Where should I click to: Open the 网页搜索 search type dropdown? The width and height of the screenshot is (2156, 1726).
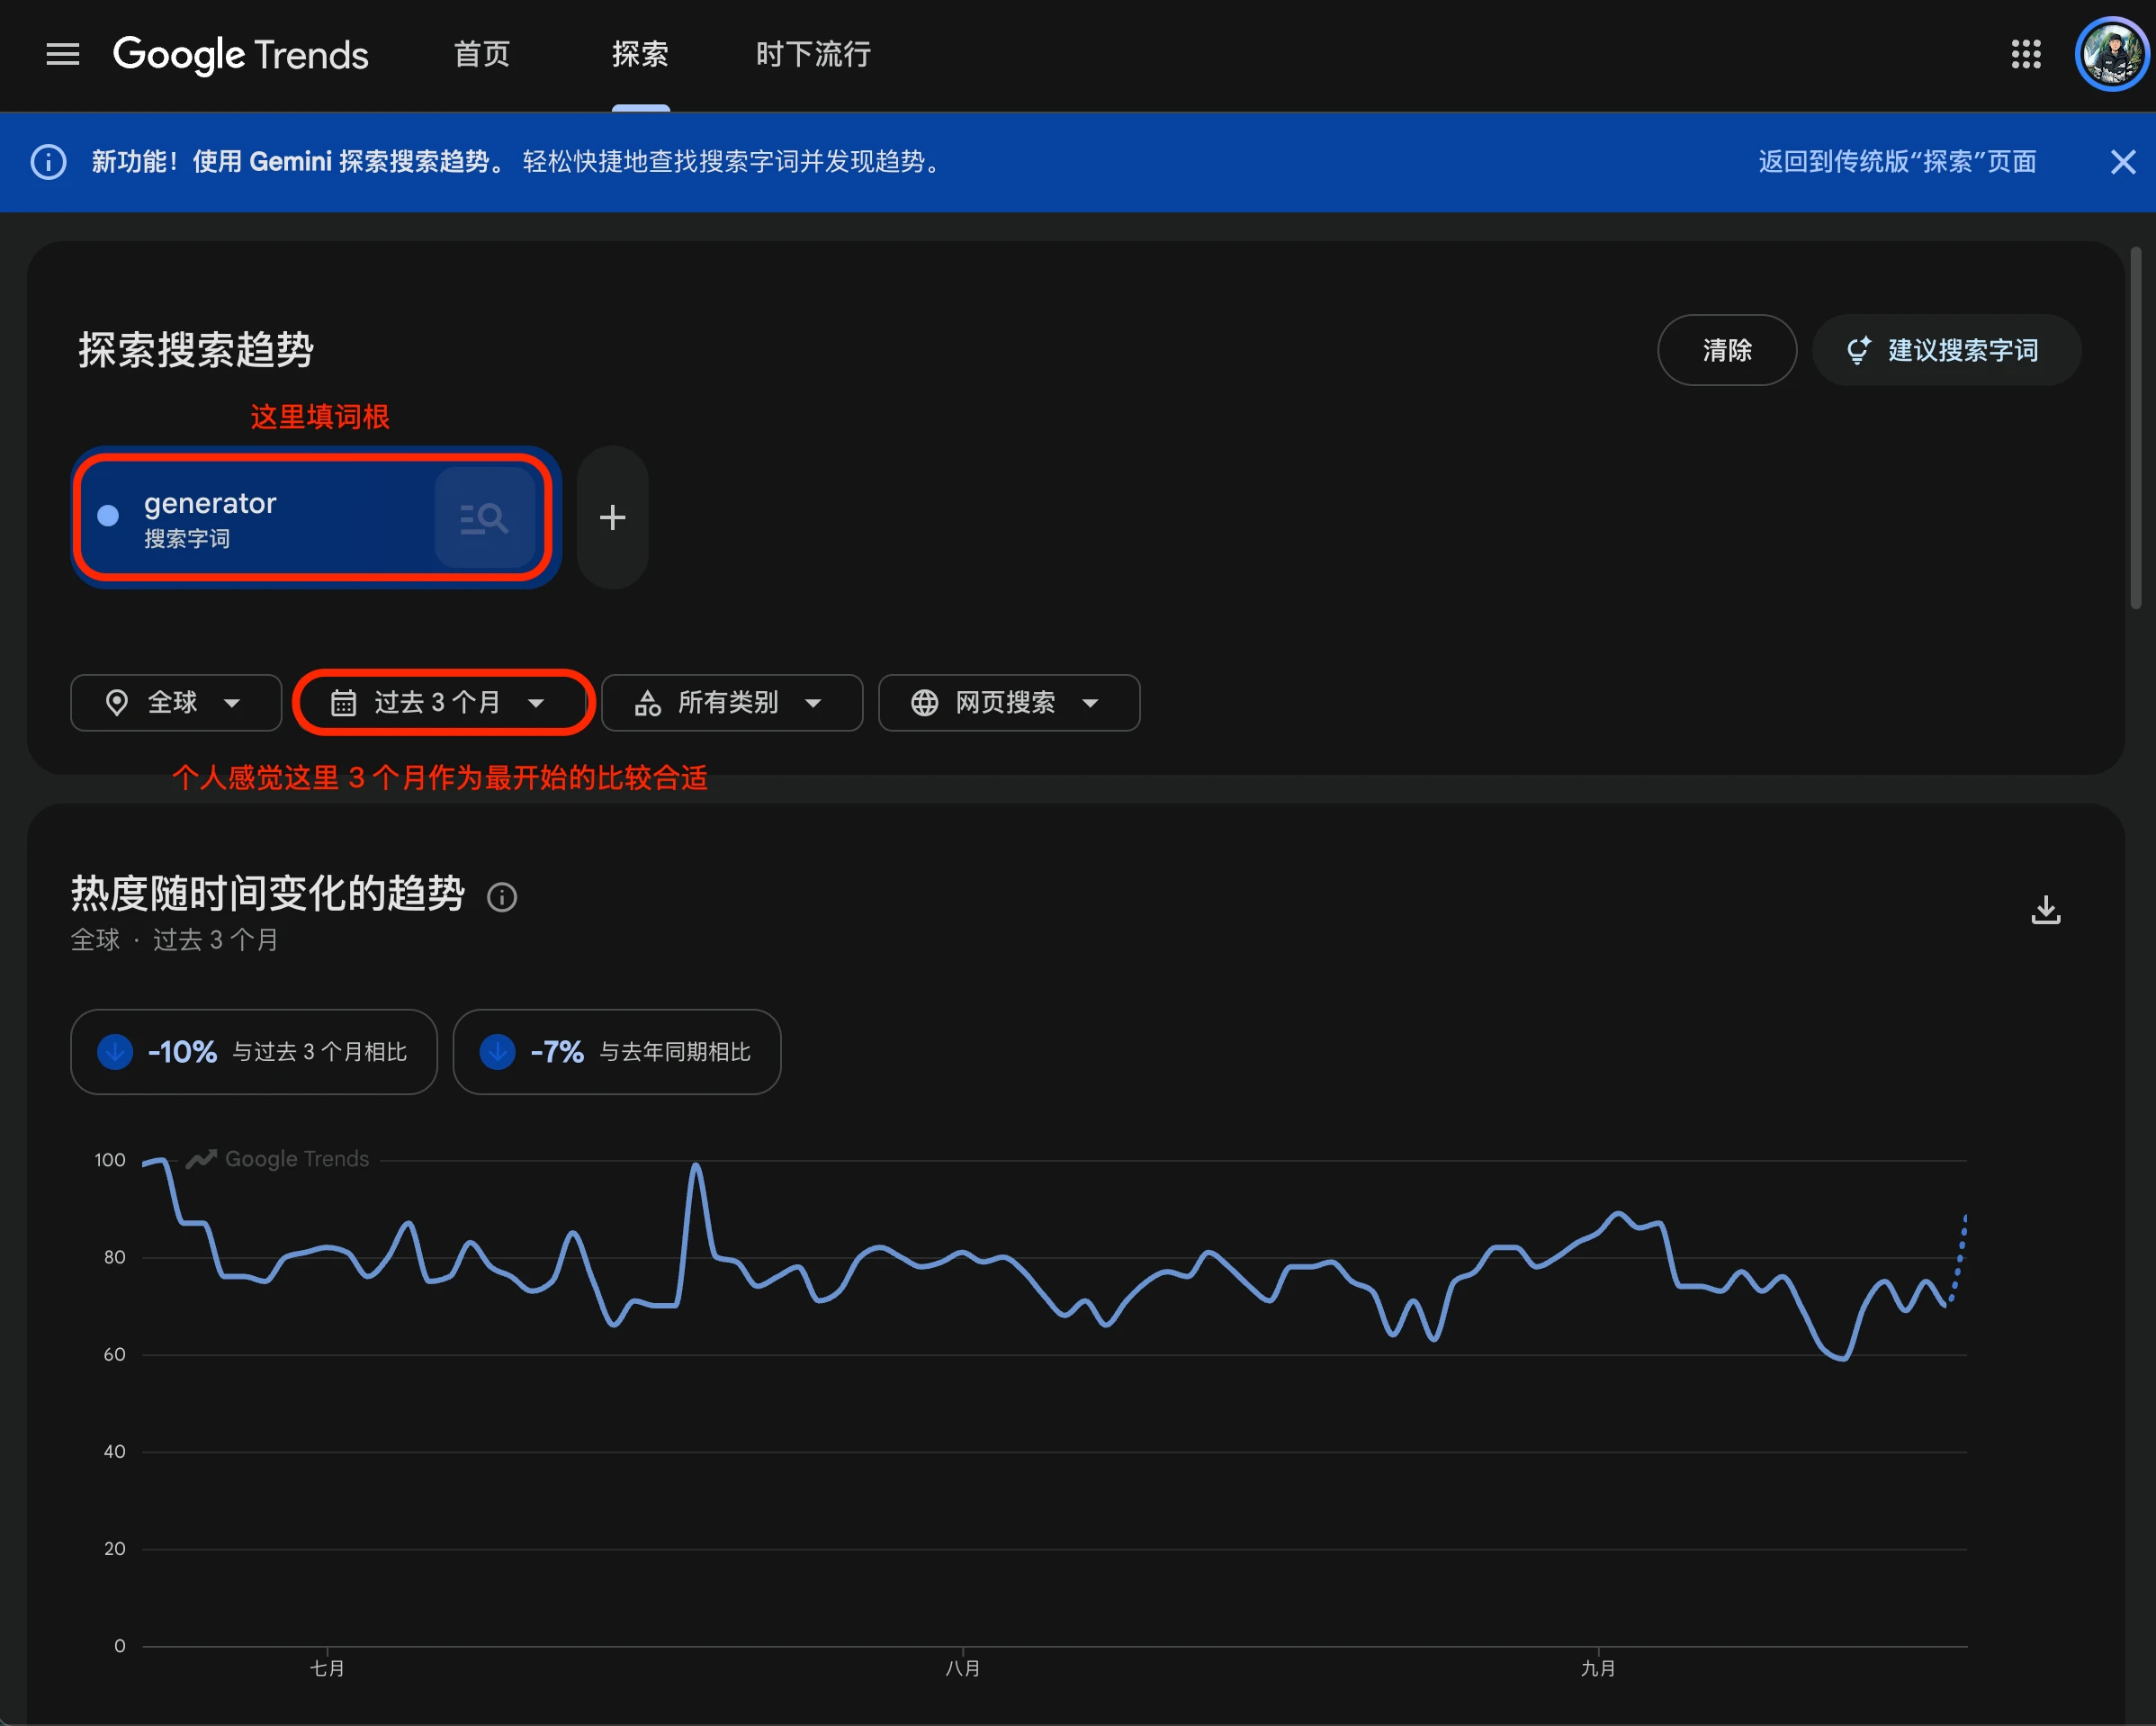coord(1008,703)
